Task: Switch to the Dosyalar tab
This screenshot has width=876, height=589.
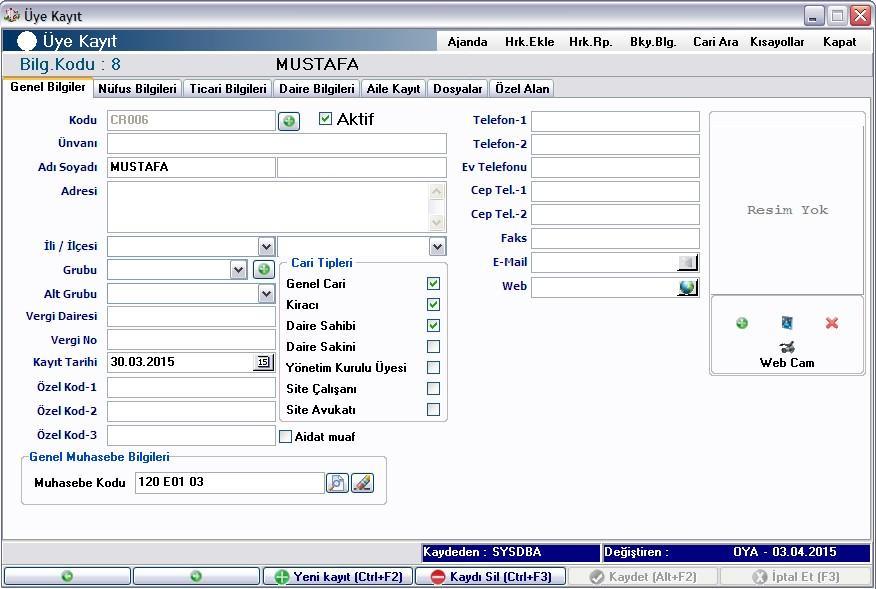Action: [x=458, y=89]
